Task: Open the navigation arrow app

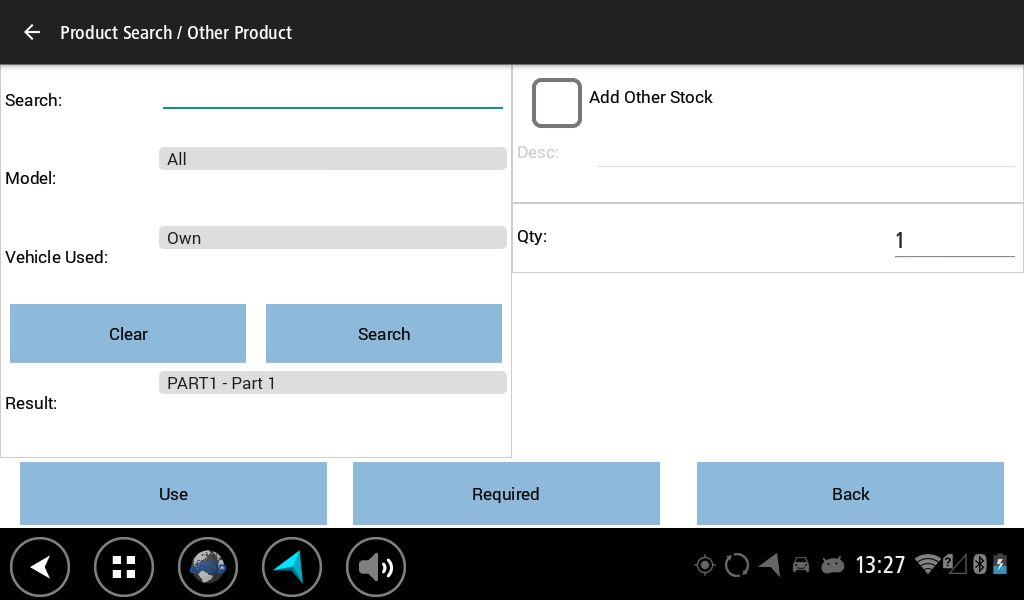Action: coord(291,567)
